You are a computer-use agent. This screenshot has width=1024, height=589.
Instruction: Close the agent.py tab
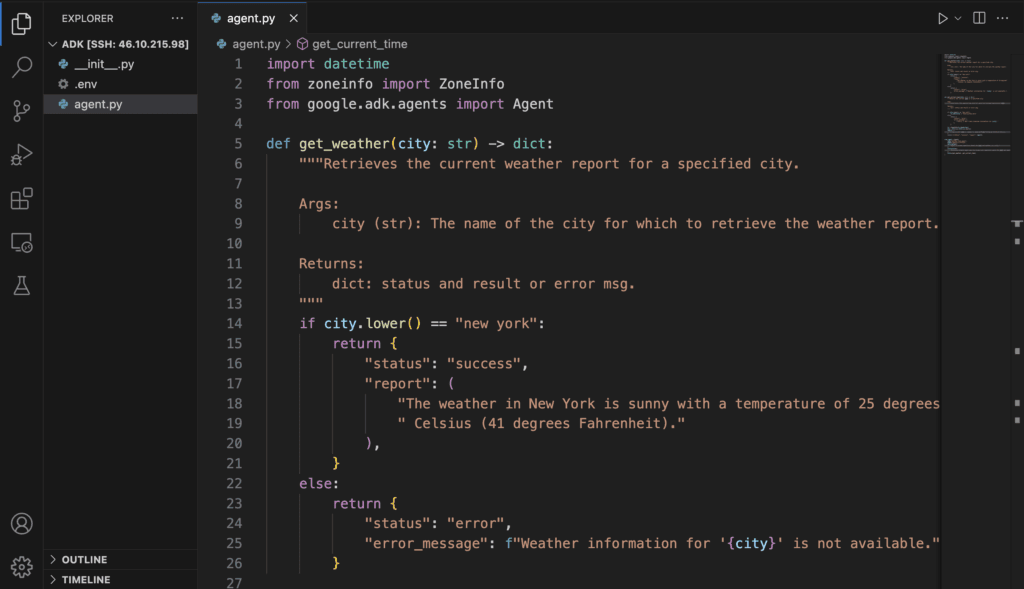pos(294,18)
